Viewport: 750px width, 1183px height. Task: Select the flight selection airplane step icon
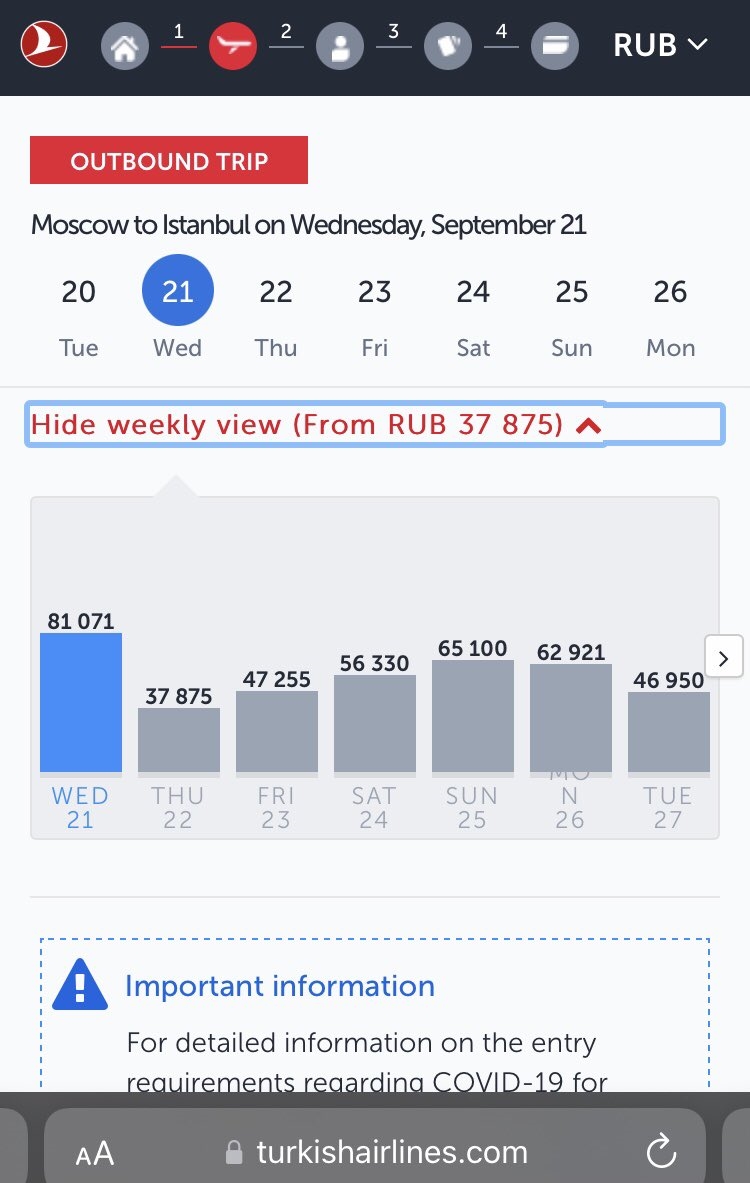(x=232, y=46)
